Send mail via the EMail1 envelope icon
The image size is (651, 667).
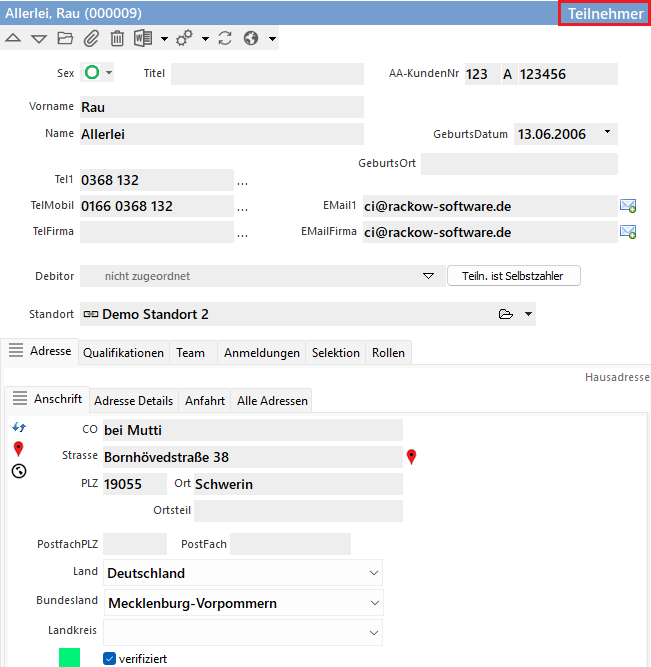pos(628,207)
